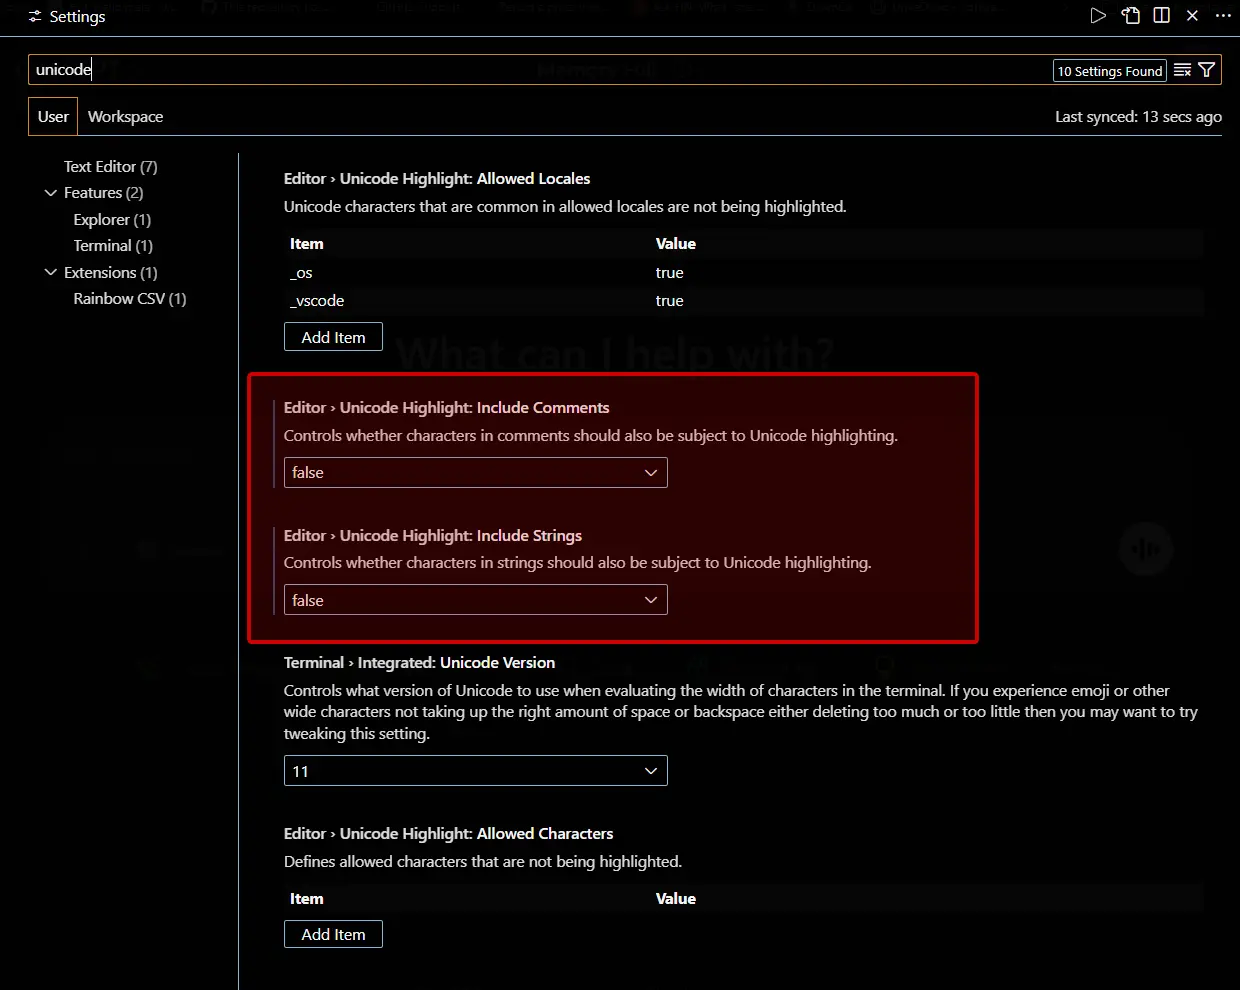Click the Include Strings setting title
Image resolution: width=1240 pixels, height=990 pixels.
pyautogui.click(x=433, y=536)
